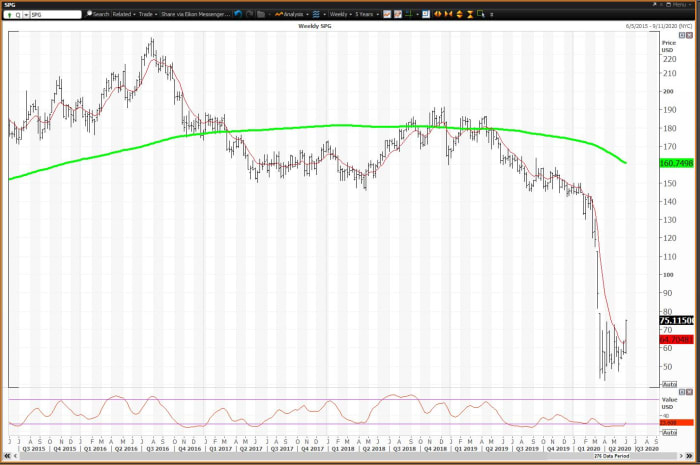Click the Search magnifier icon
Screen dimensions: 700x465
[90, 14]
